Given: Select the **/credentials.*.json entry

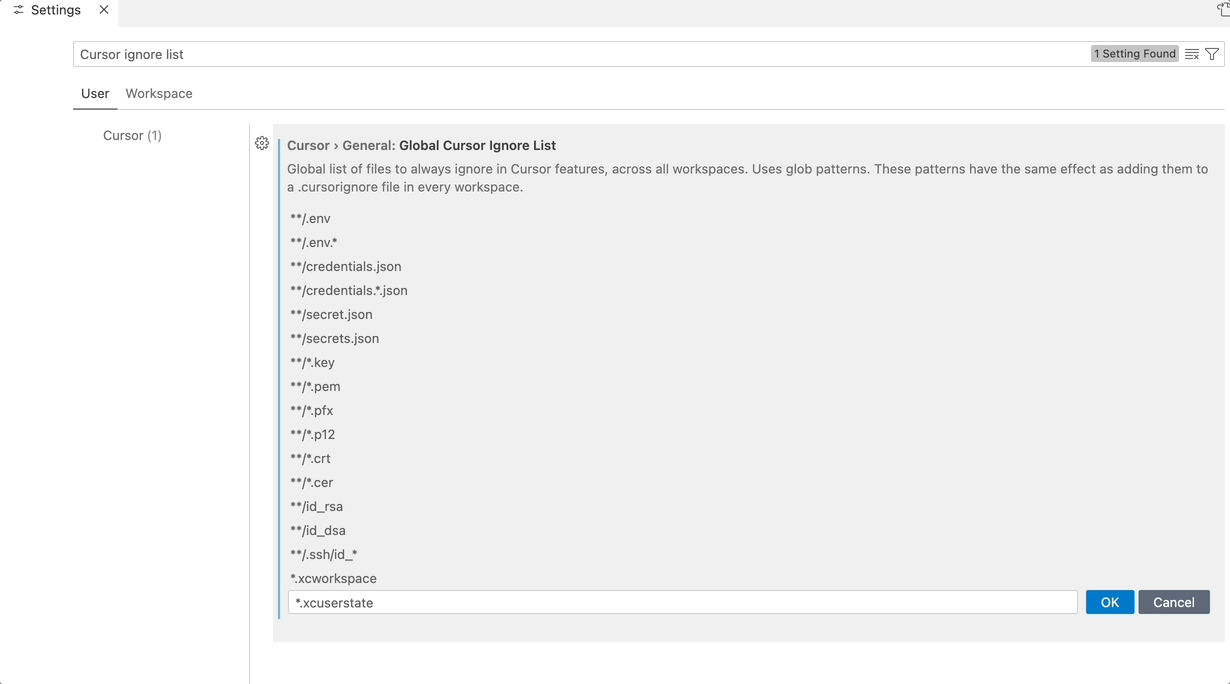Looking at the screenshot, I should click(348, 290).
